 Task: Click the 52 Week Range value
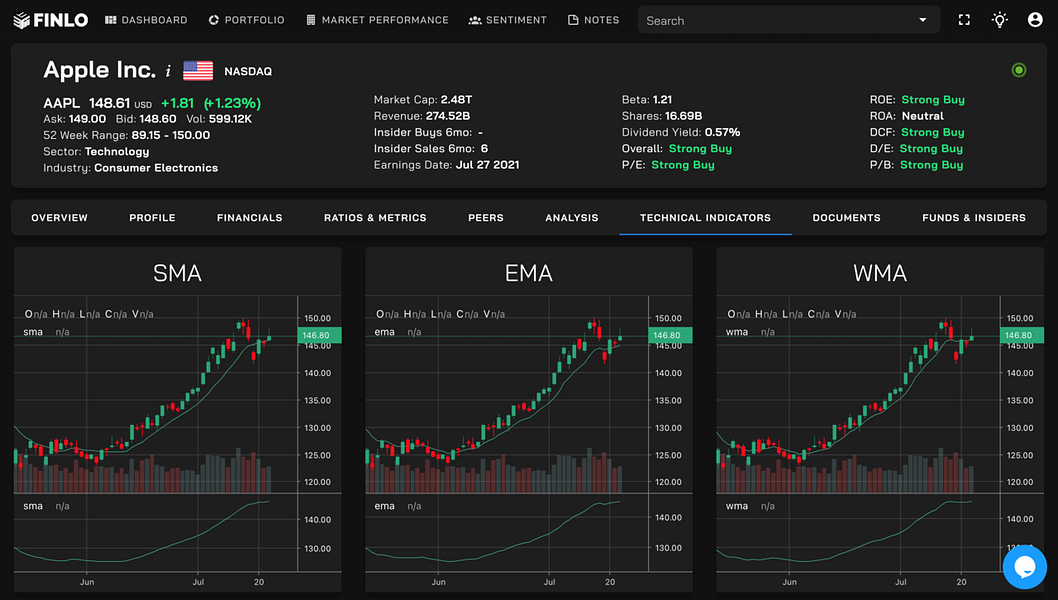pos(171,135)
